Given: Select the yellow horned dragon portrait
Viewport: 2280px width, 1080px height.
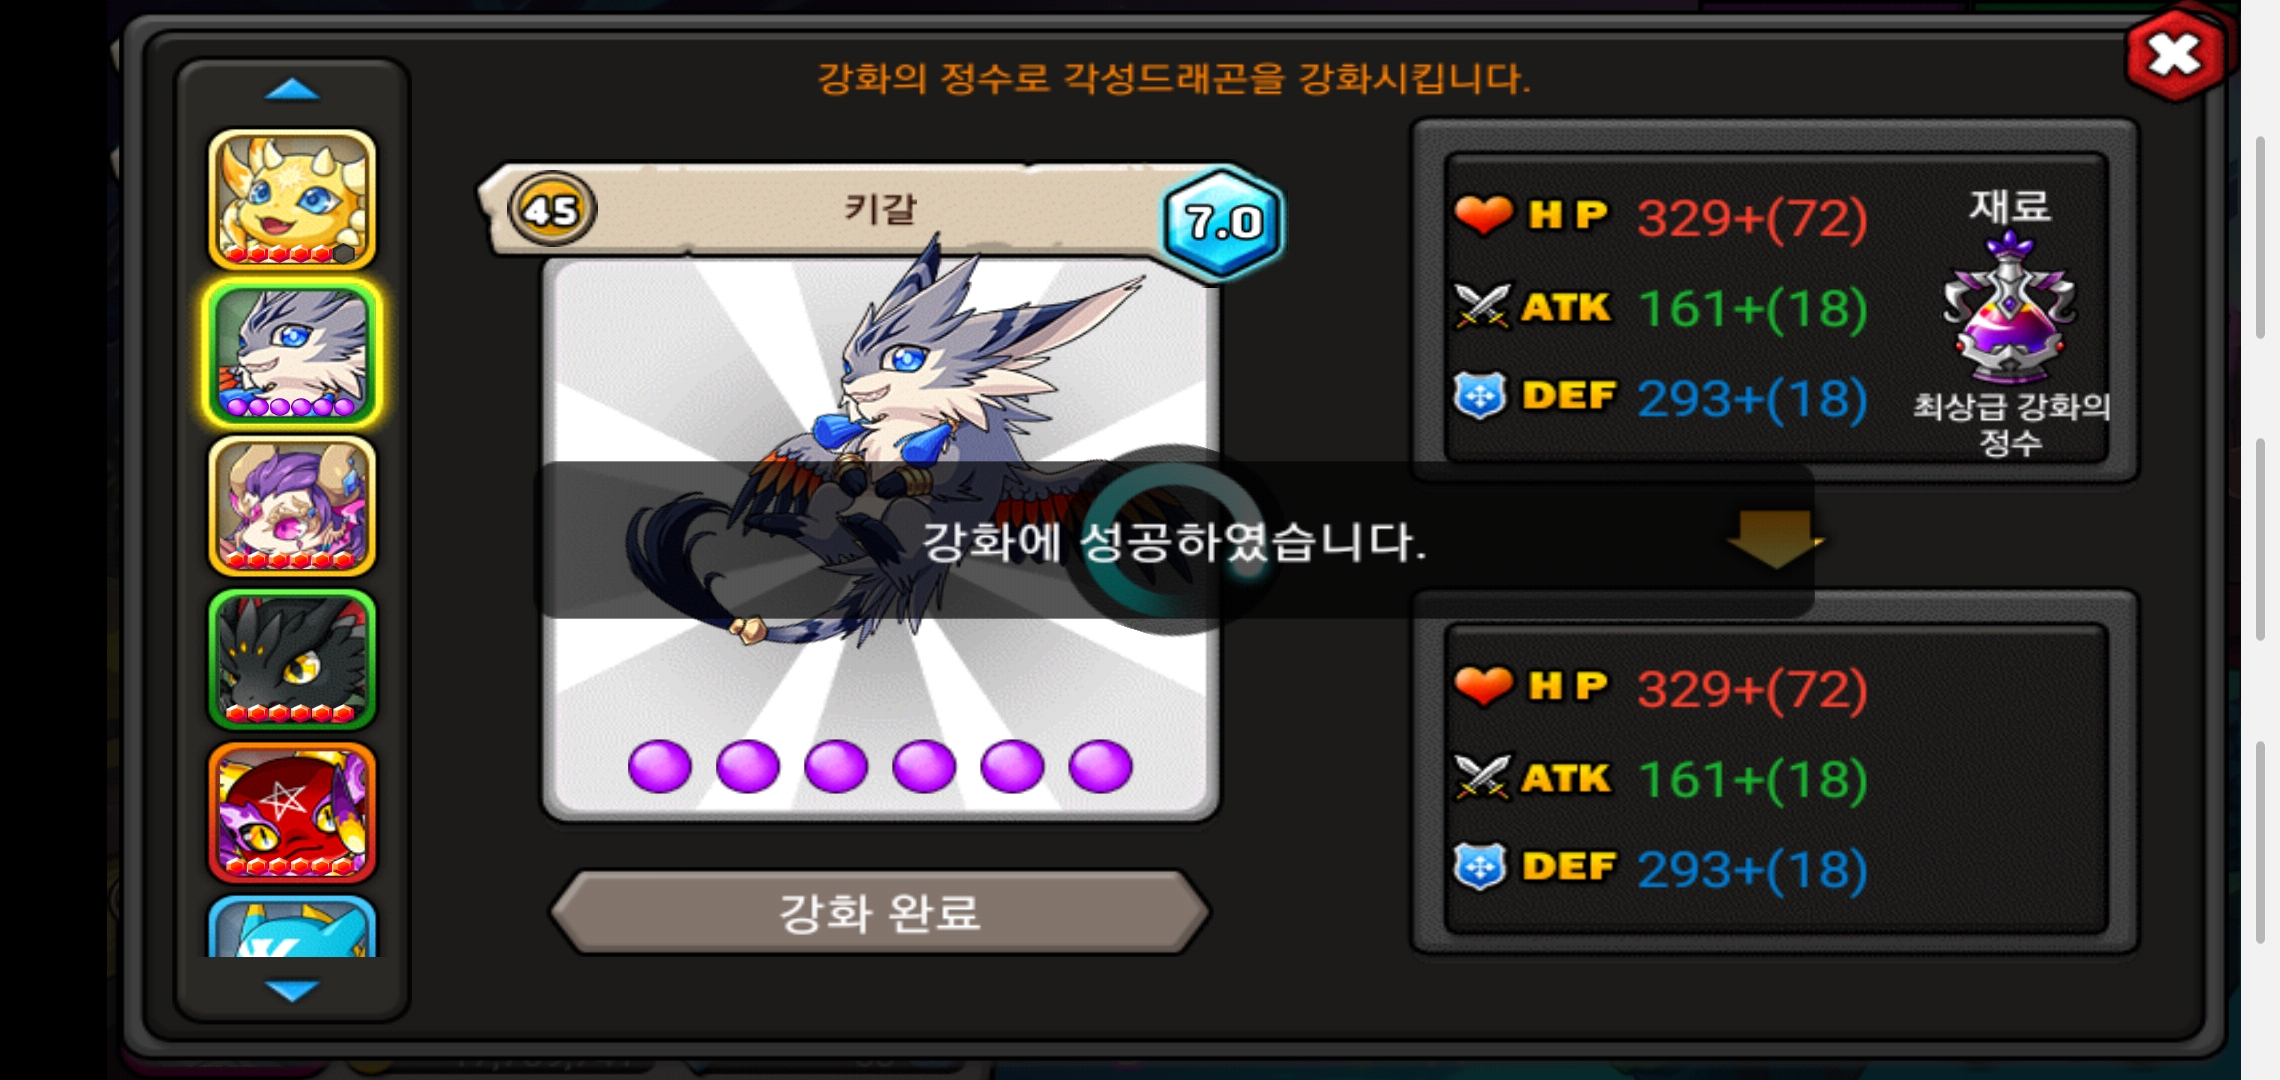Looking at the screenshot, I should 292,200.
